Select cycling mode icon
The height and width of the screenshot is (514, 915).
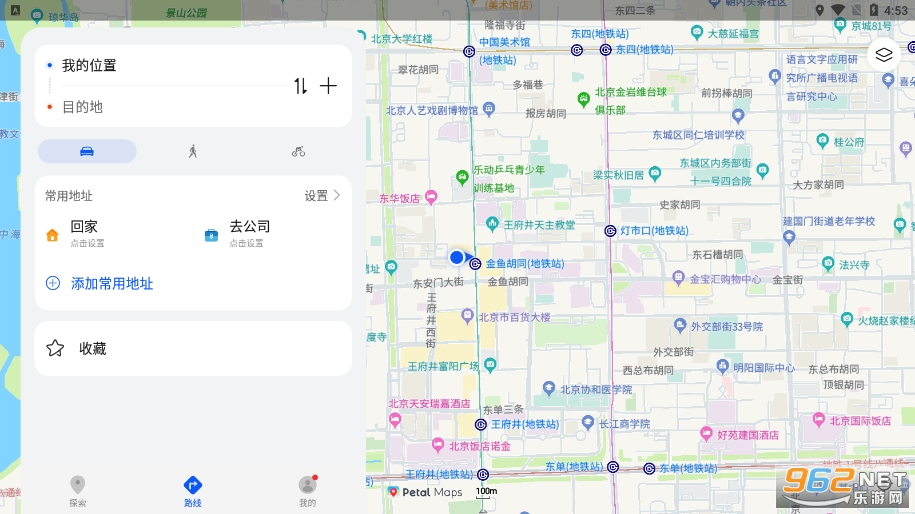(298, 152)
